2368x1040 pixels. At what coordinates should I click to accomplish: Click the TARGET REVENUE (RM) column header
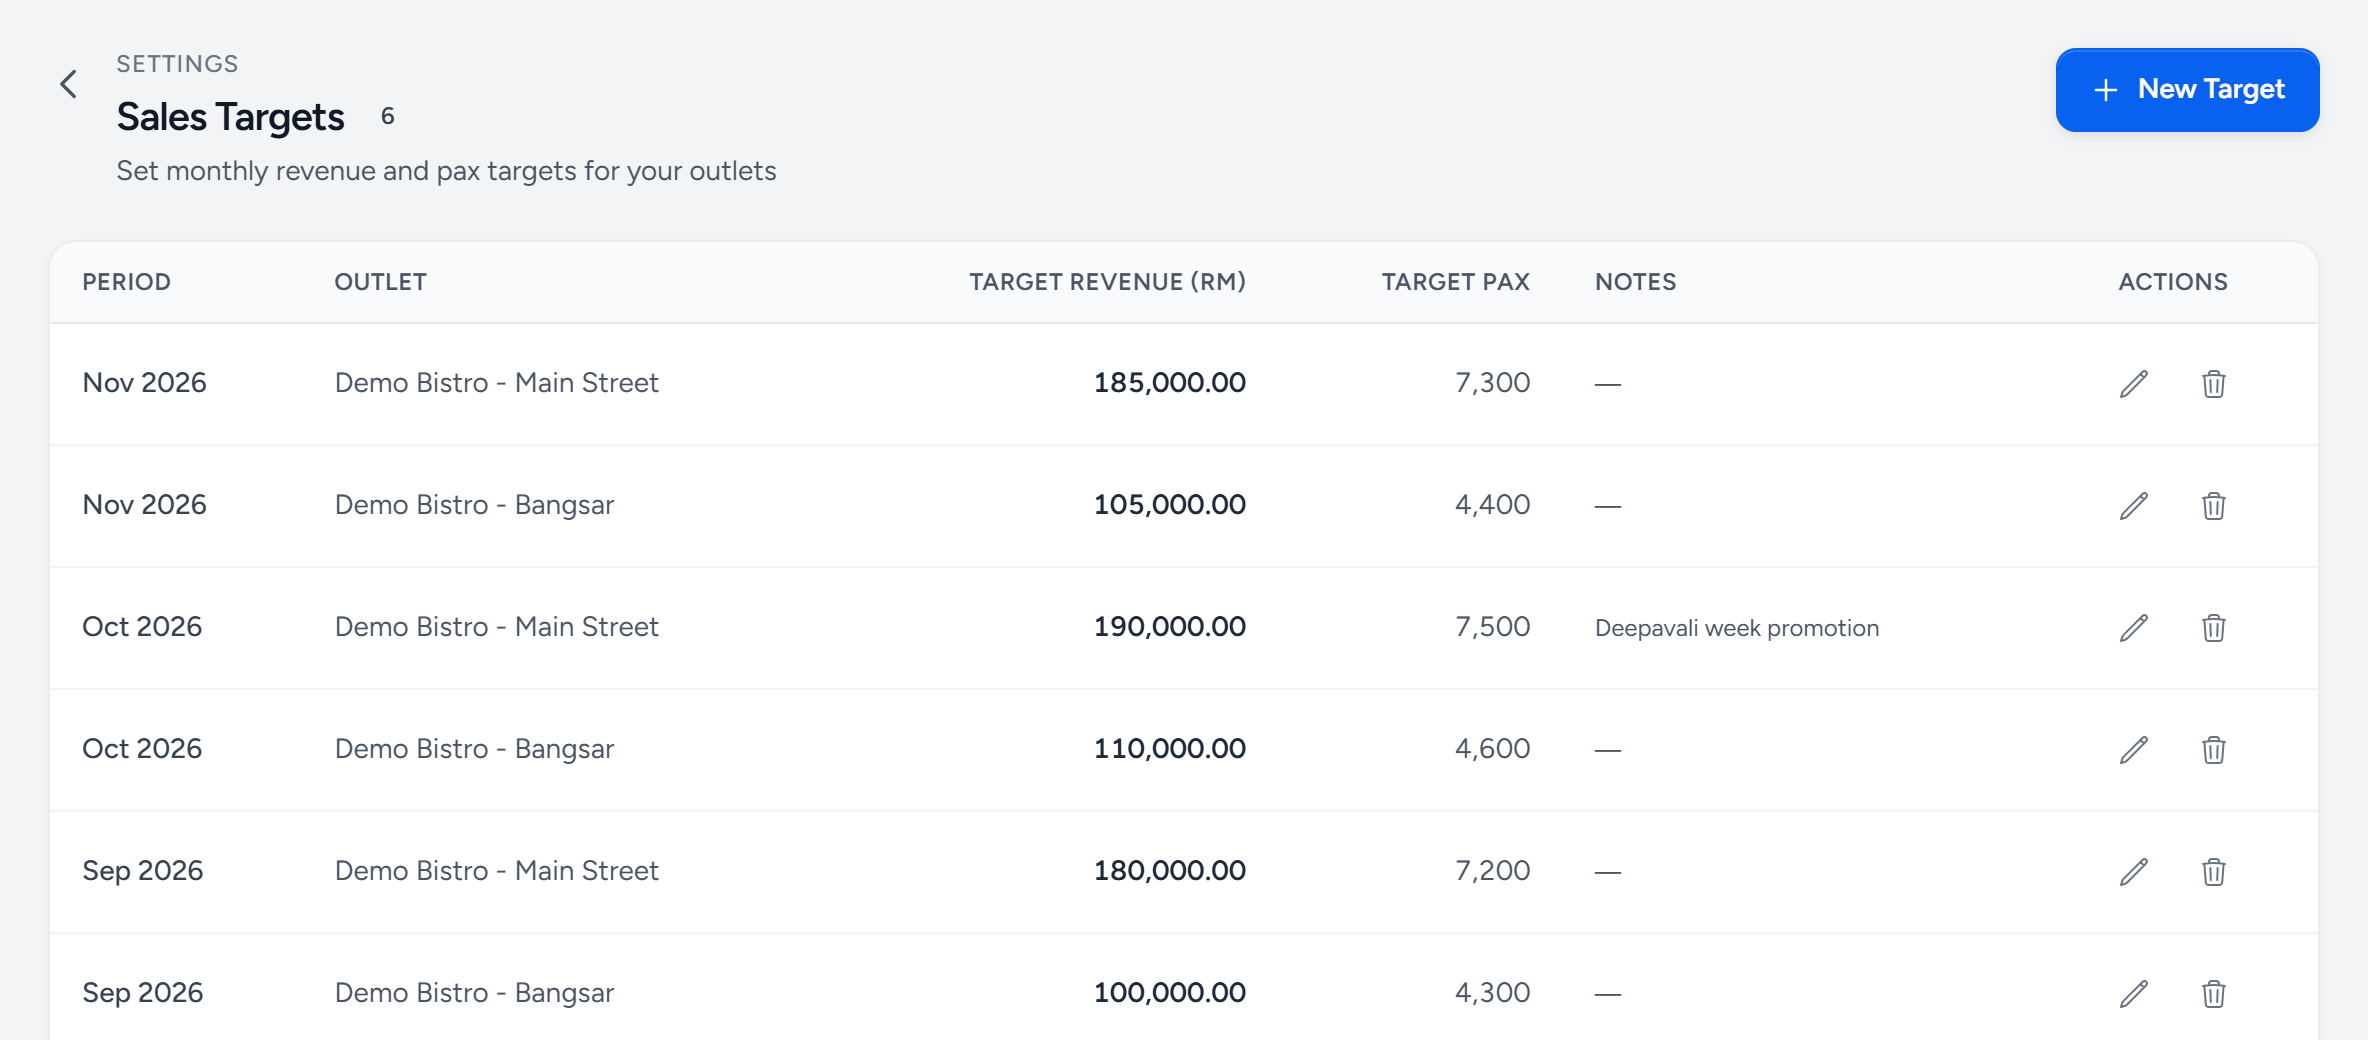pyautogui.click(x=1107, y=282)
